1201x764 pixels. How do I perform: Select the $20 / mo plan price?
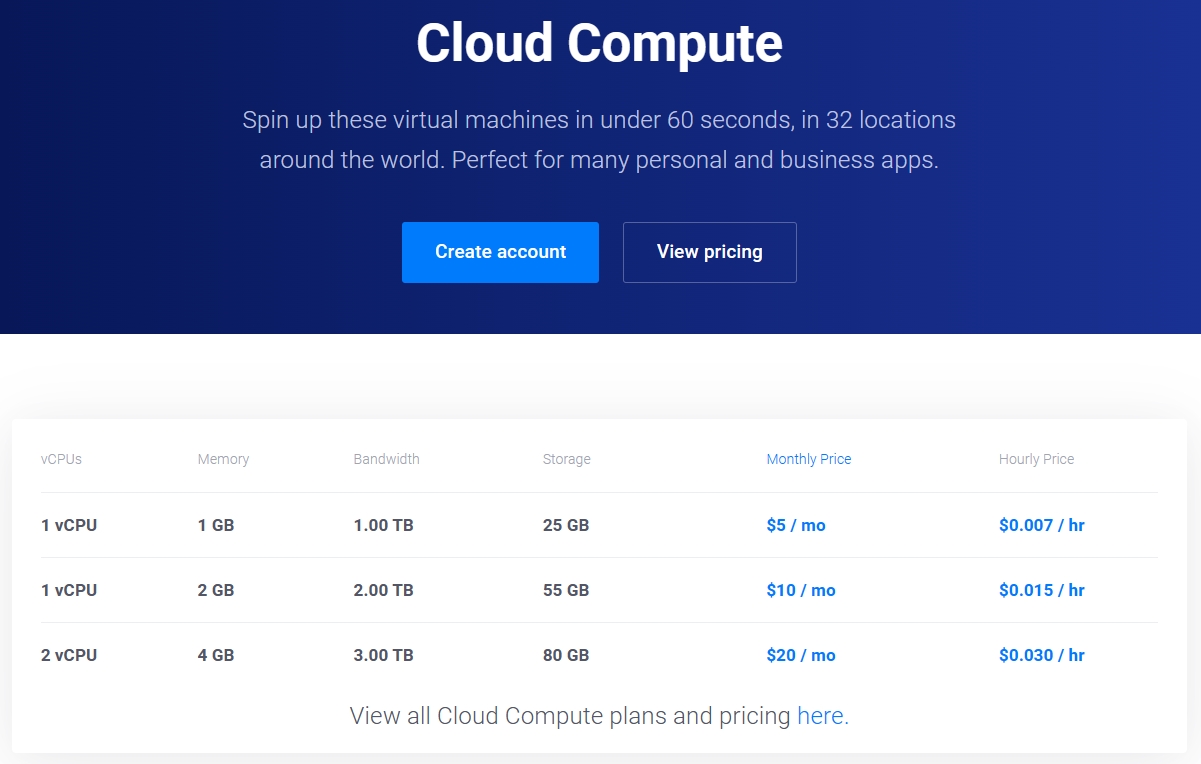click(x=800, y=655)
